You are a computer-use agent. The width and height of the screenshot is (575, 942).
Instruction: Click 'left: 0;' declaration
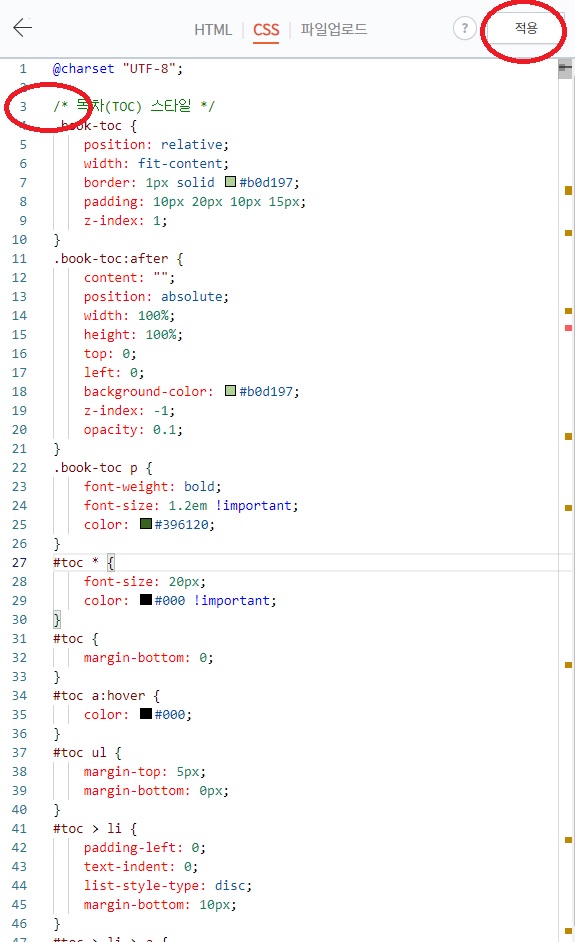(x=114, y=372)
